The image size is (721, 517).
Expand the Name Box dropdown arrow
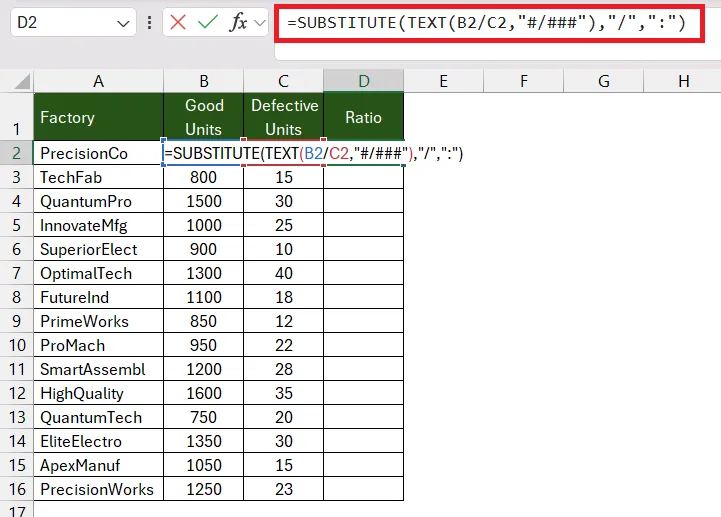pyautogui.click(x=123, y=23)
